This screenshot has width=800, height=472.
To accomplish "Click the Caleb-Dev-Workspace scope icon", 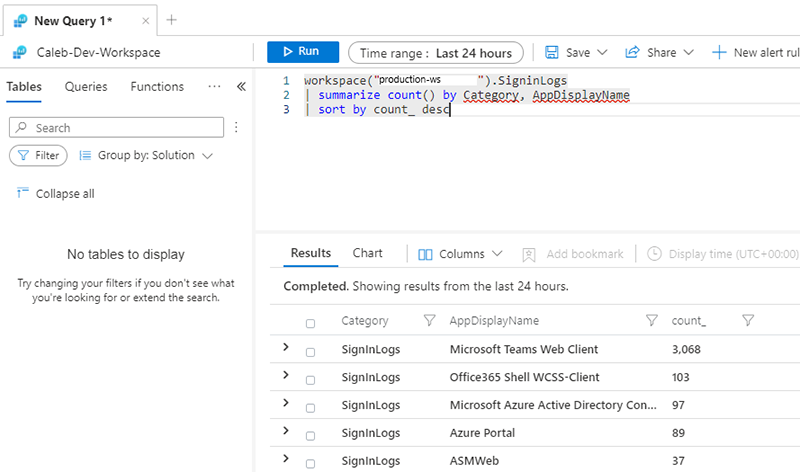I will tap(19, 52).
